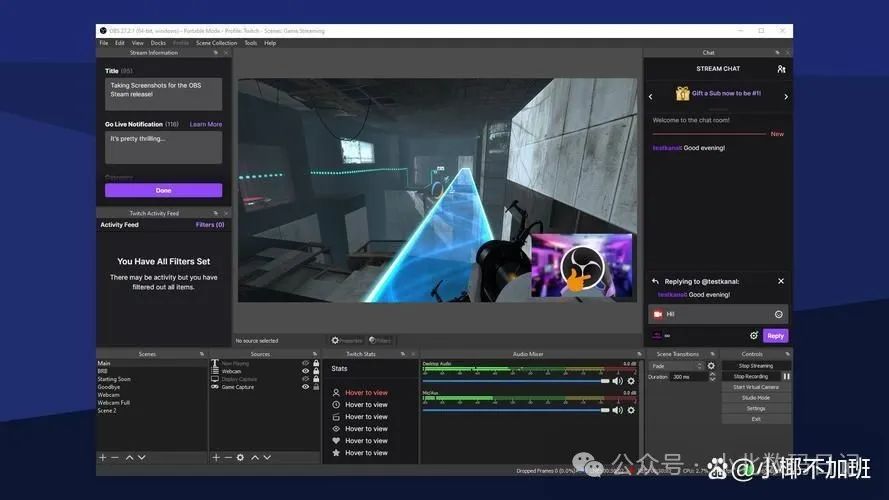Add a new source with the plus icon
Screen dimensions: 889x500
(216, 457)
